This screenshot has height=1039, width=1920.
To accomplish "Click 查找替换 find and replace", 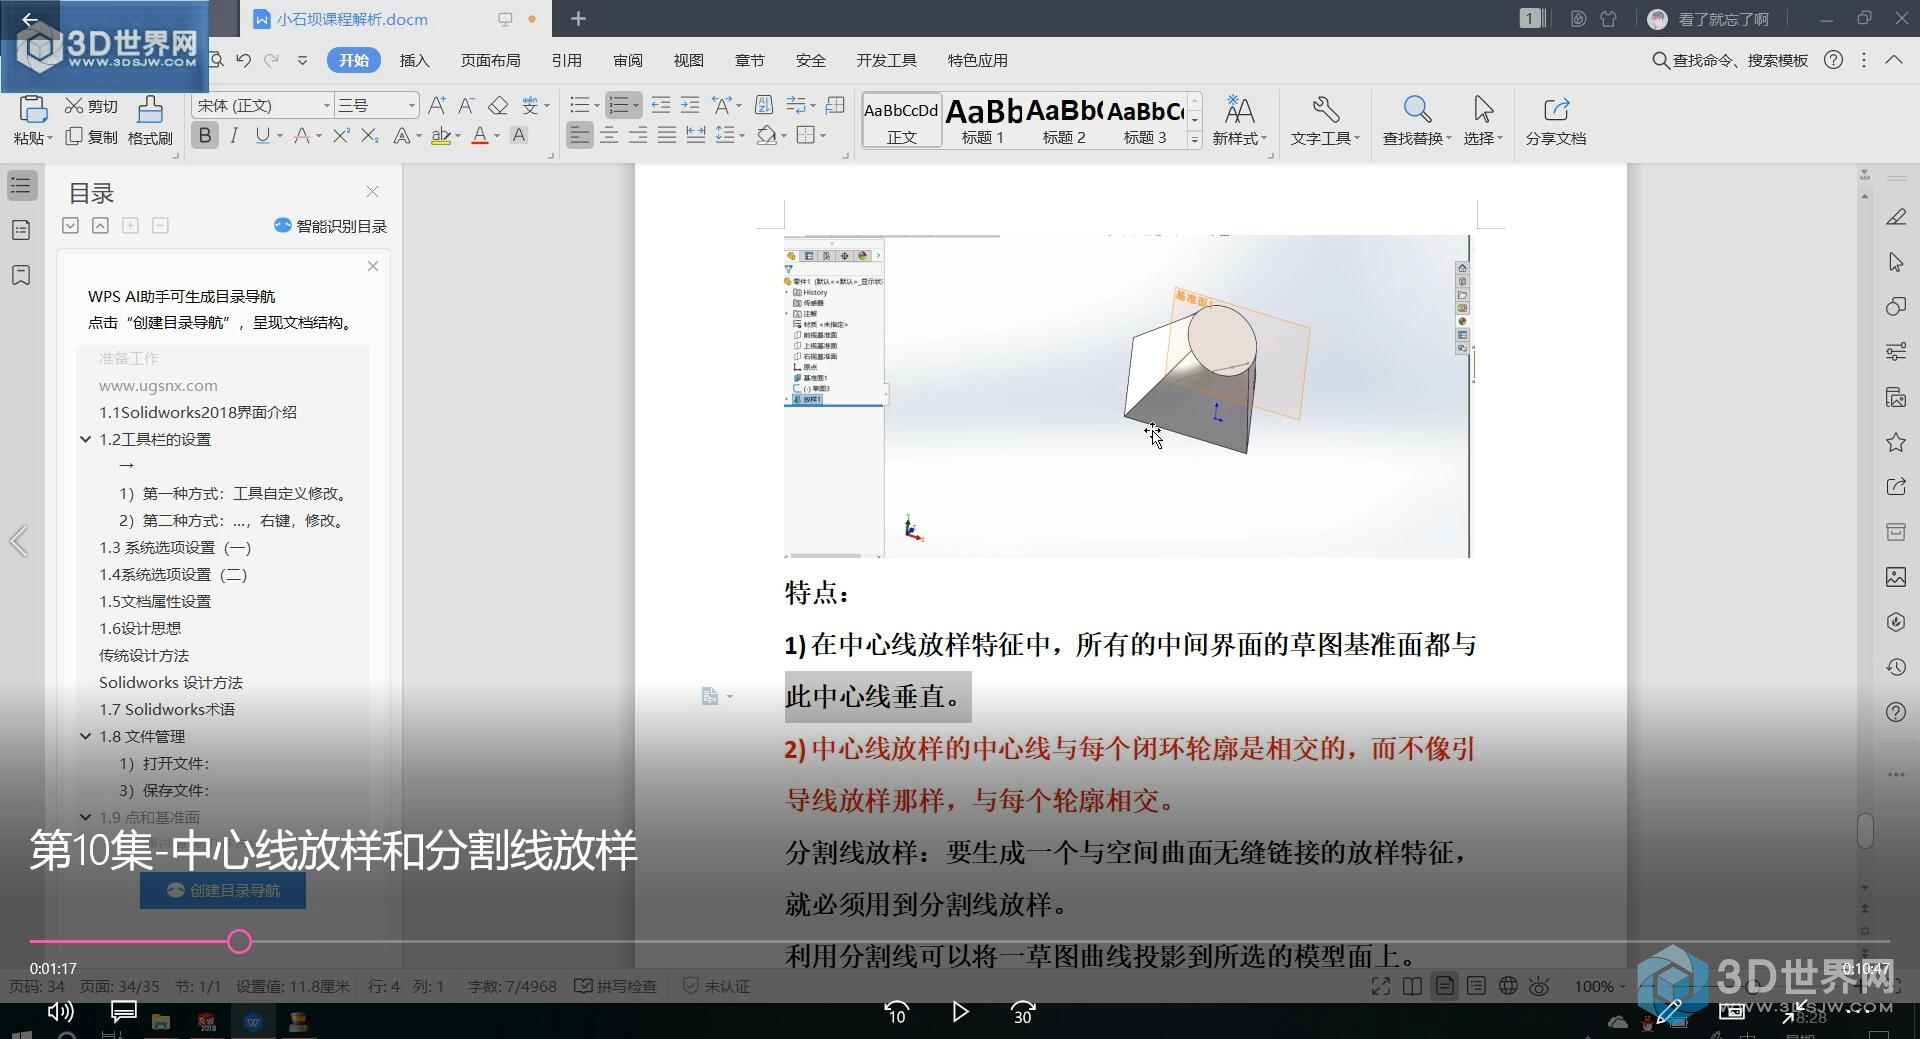I will (x=1417, y=121).
